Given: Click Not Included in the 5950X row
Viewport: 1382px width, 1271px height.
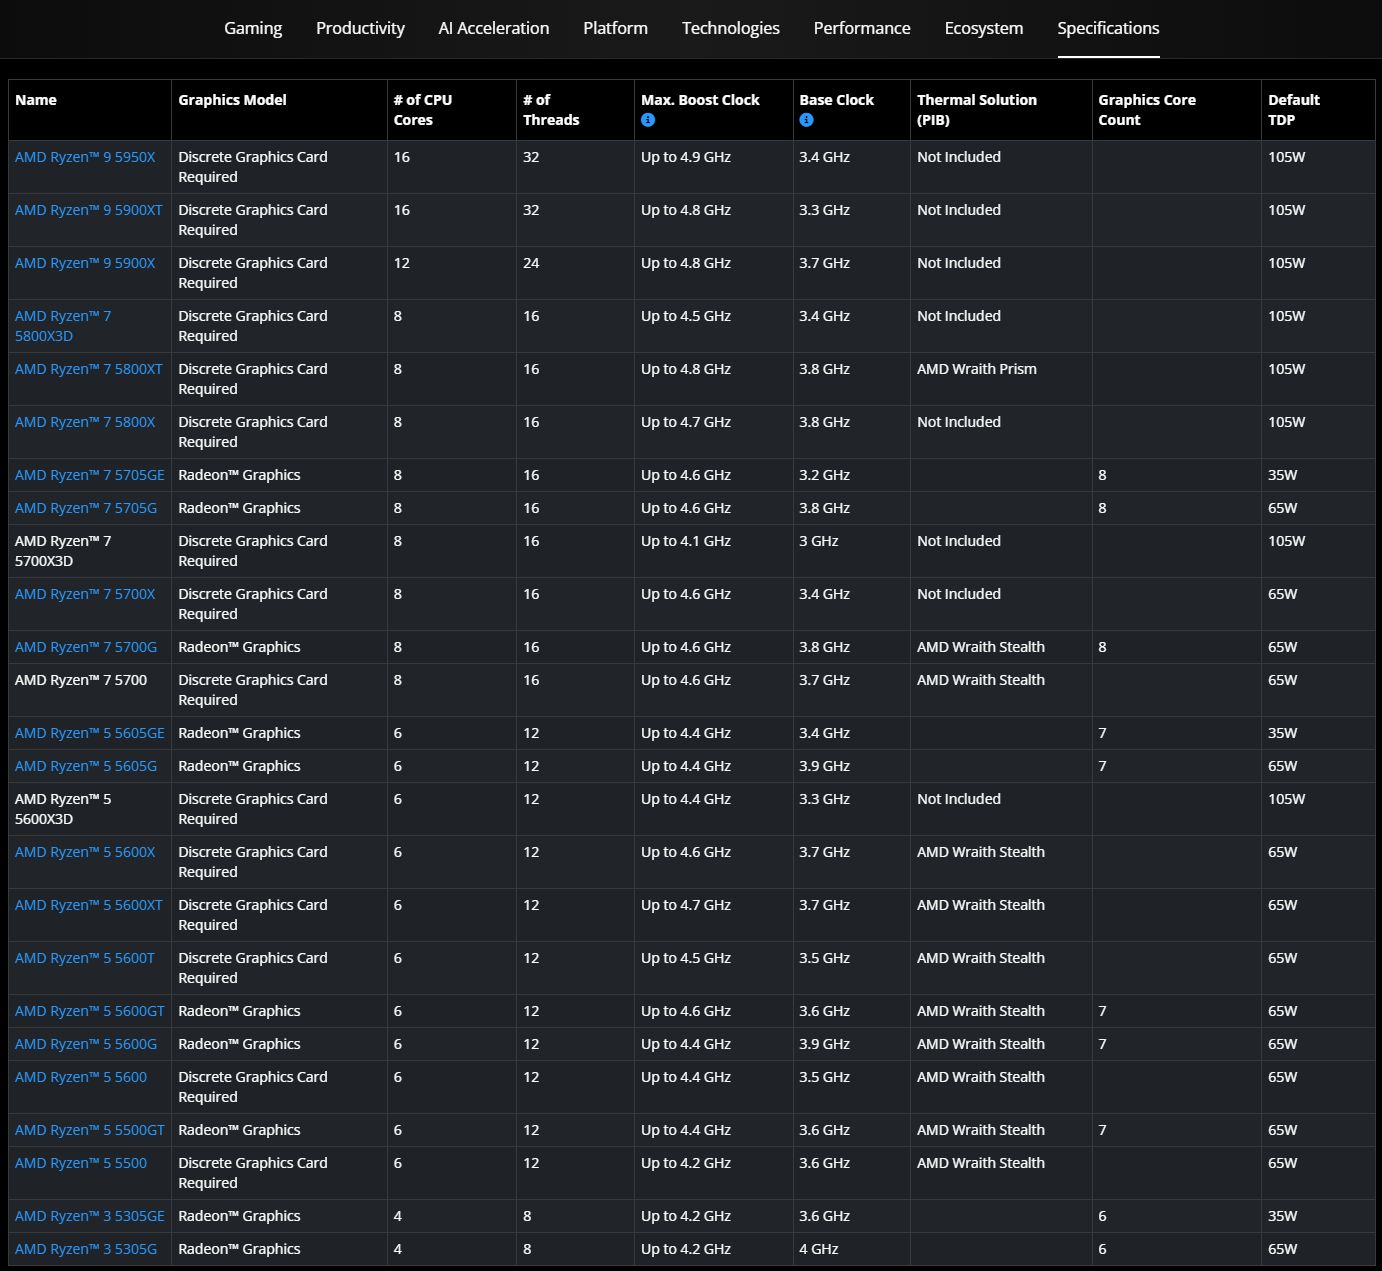Looking at the screenshot, I should pos(959,157).
